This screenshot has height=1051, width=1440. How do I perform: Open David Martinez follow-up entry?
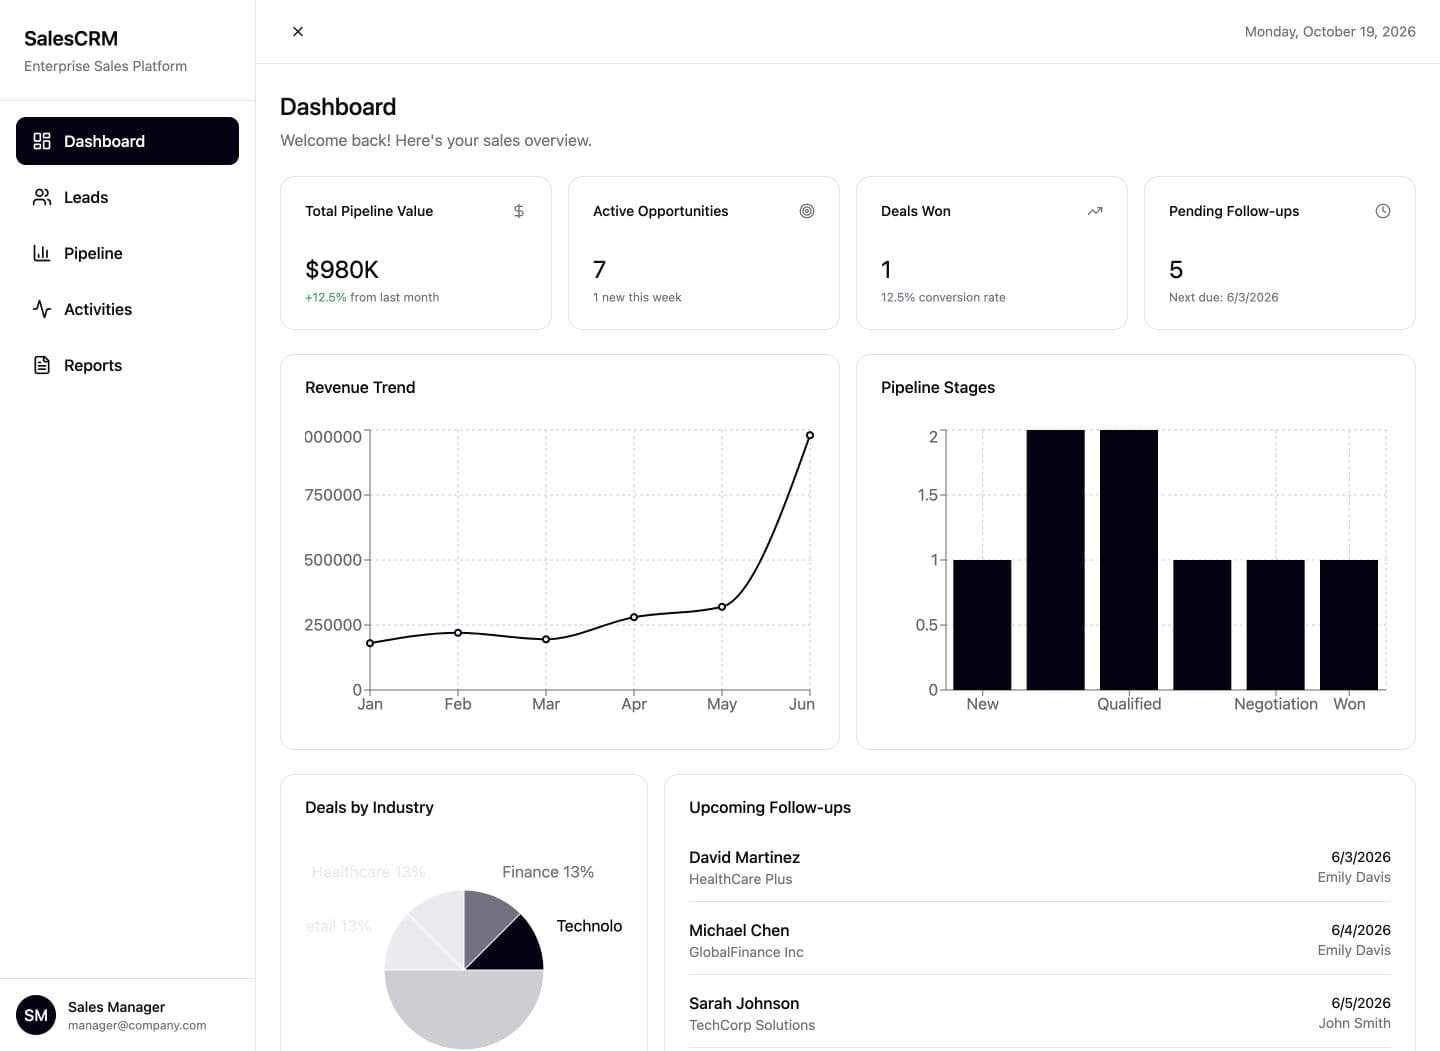coord(1040,867)
